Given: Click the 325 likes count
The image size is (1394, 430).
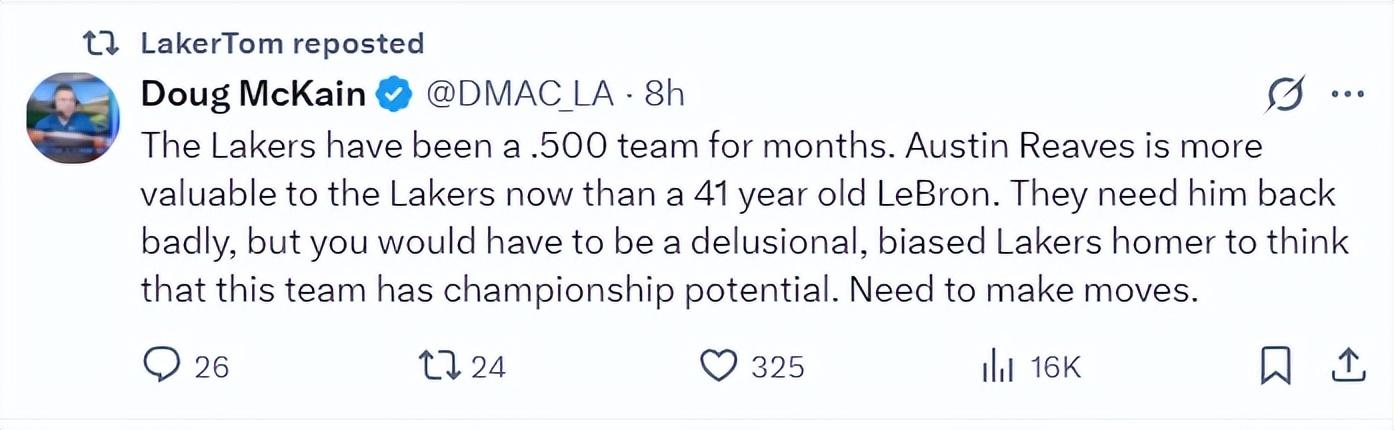Looking at the screenshot, I should [x=778, y=367].
